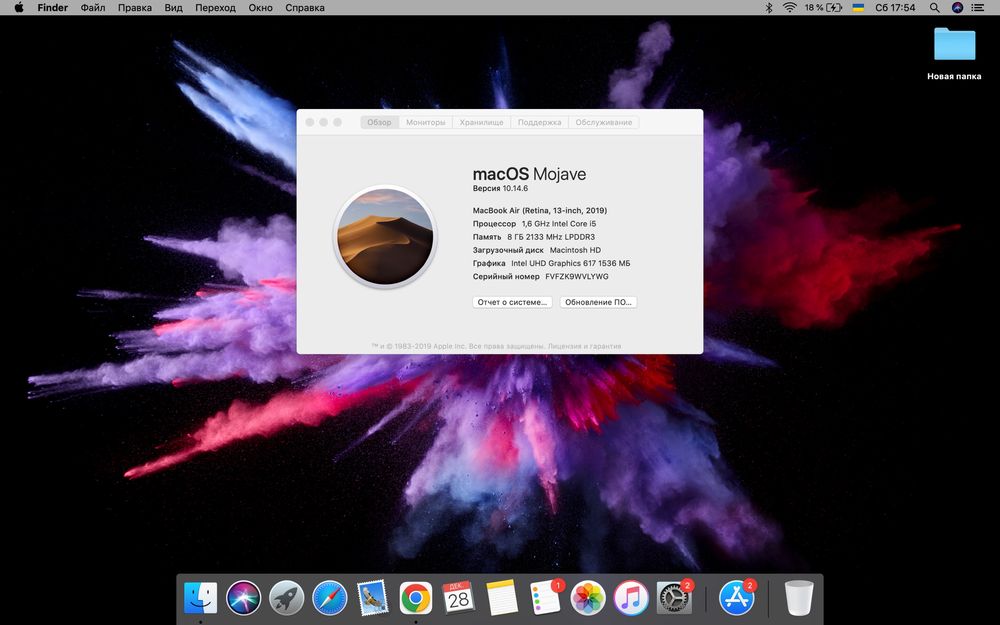Click the macOS Mojave desert image
The image size is (1000, 625).
[x=385, y=237]
